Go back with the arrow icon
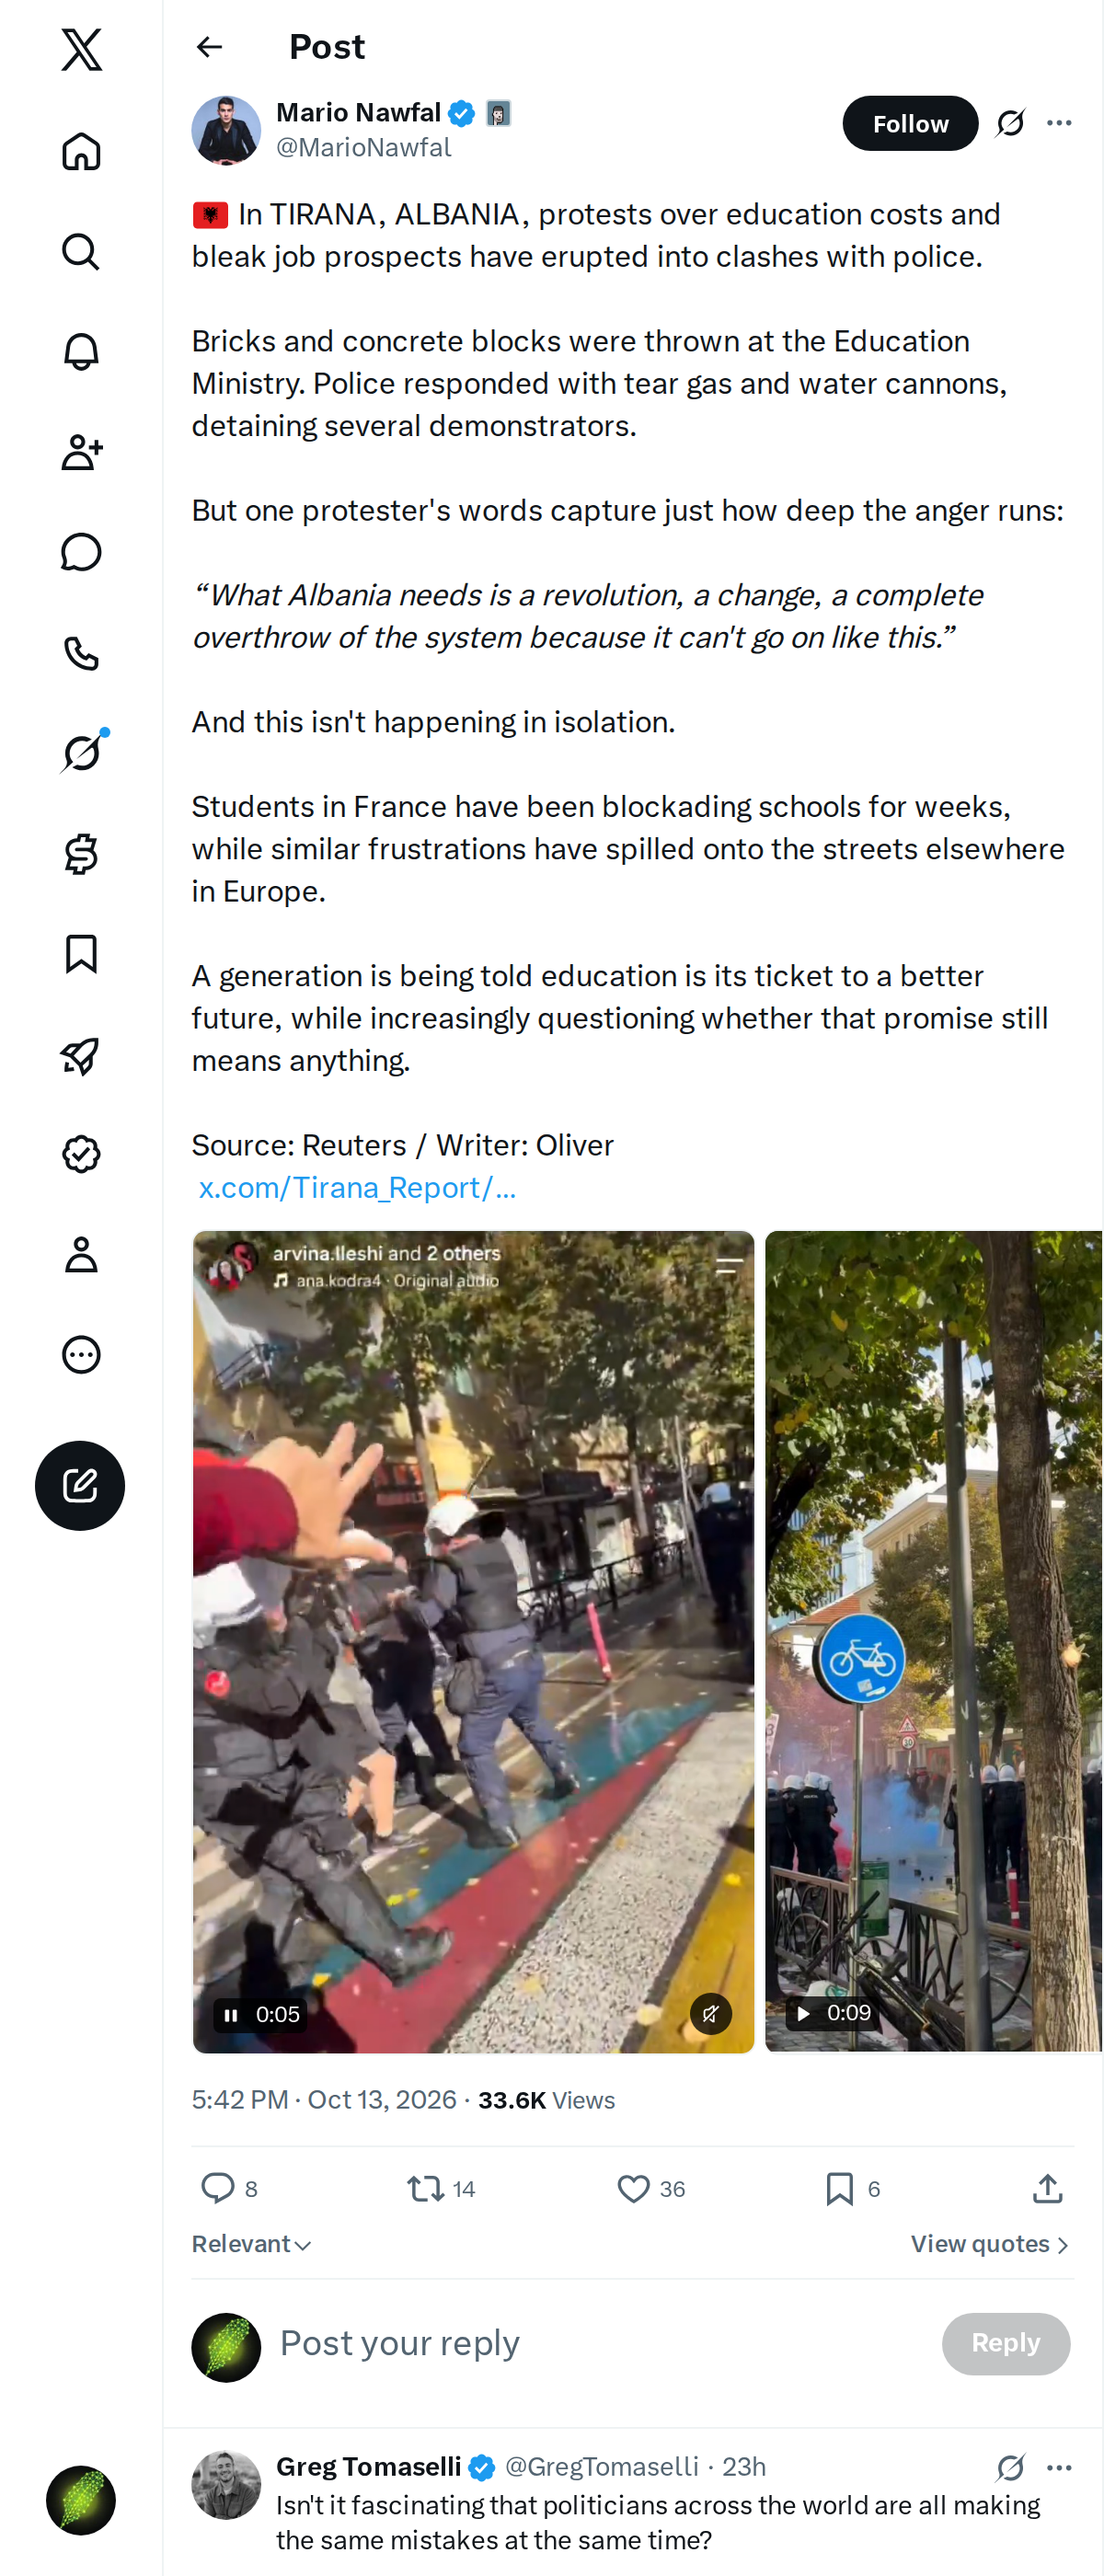This screenshot has height=2576, width=1104. 209,47
